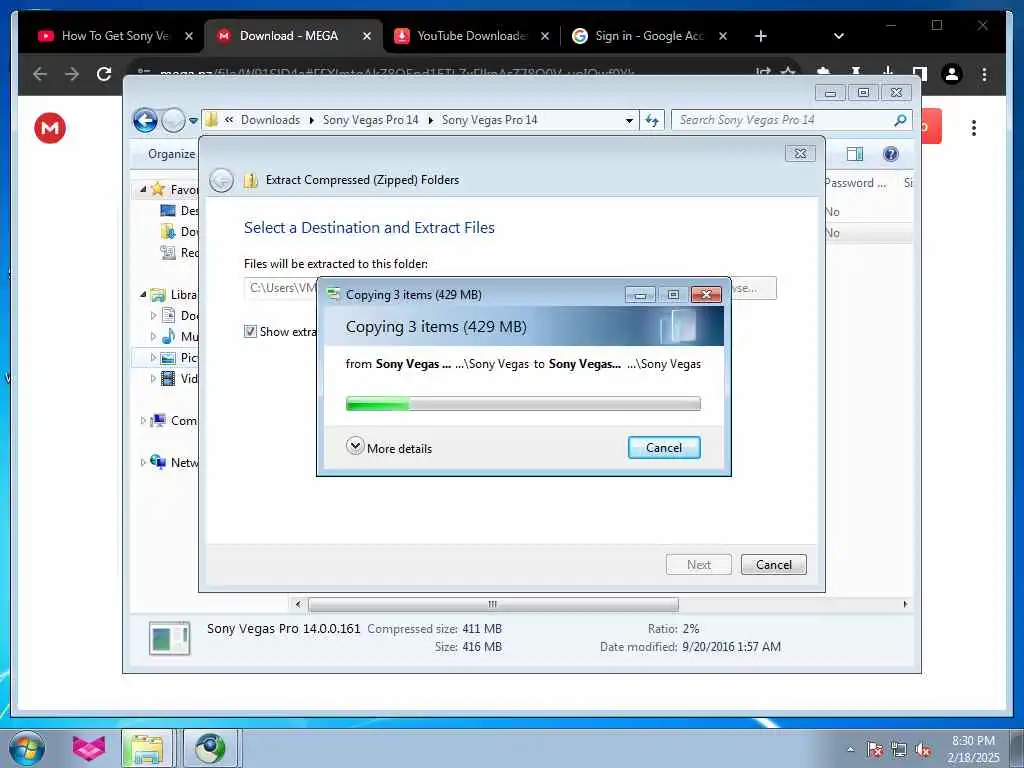This screenshot has height=768, width=1024.
Task: Open Explorer help icon
Action: point(890,154)
